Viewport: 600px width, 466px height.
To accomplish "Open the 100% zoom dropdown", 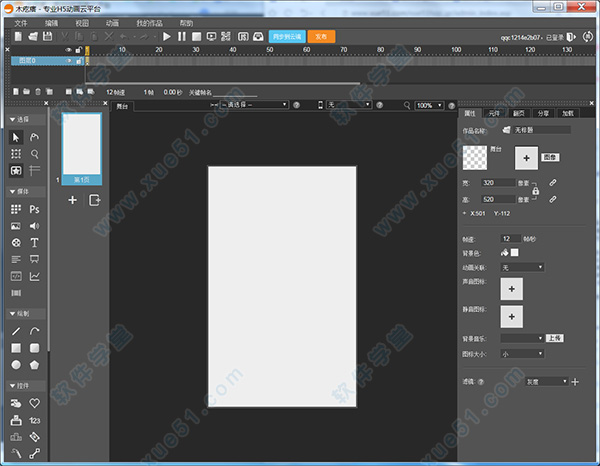I will pos(431,104).
